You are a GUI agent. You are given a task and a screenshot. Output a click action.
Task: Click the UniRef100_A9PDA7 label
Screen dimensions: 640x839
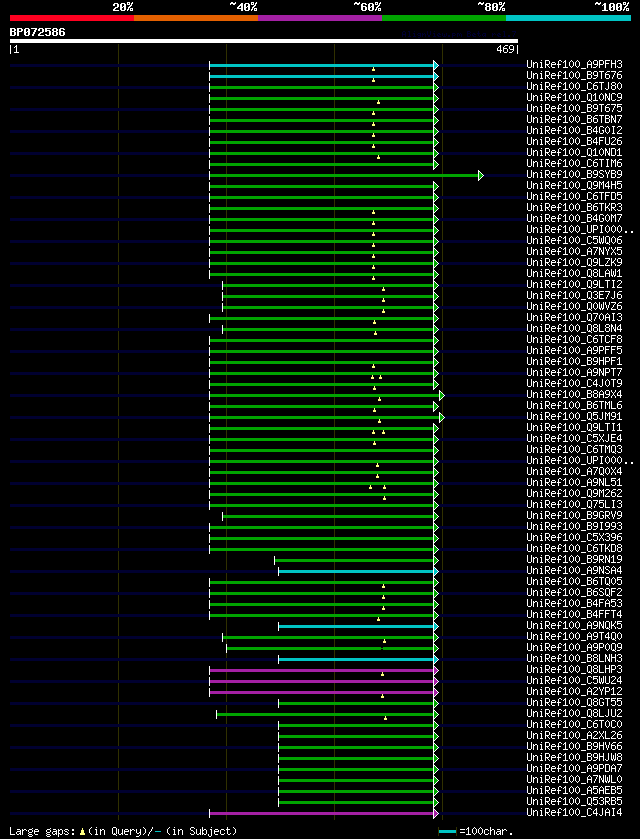tap(574, 768)
